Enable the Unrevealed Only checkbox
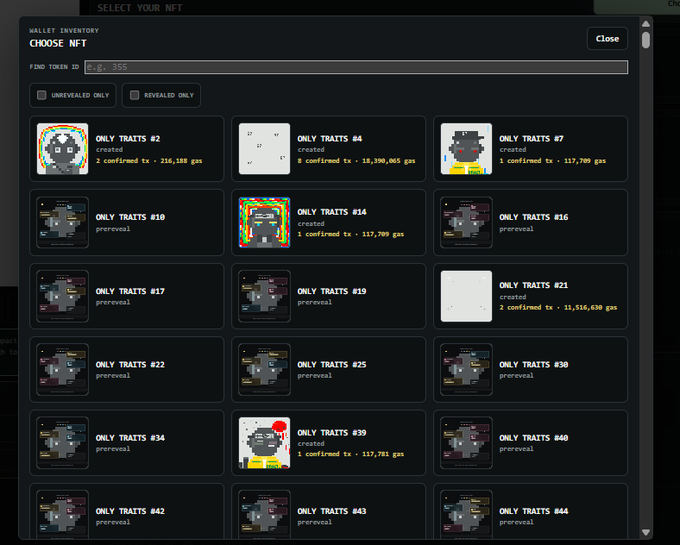The height and width of the screenshot is (545, 680). (x=42, y=95)
